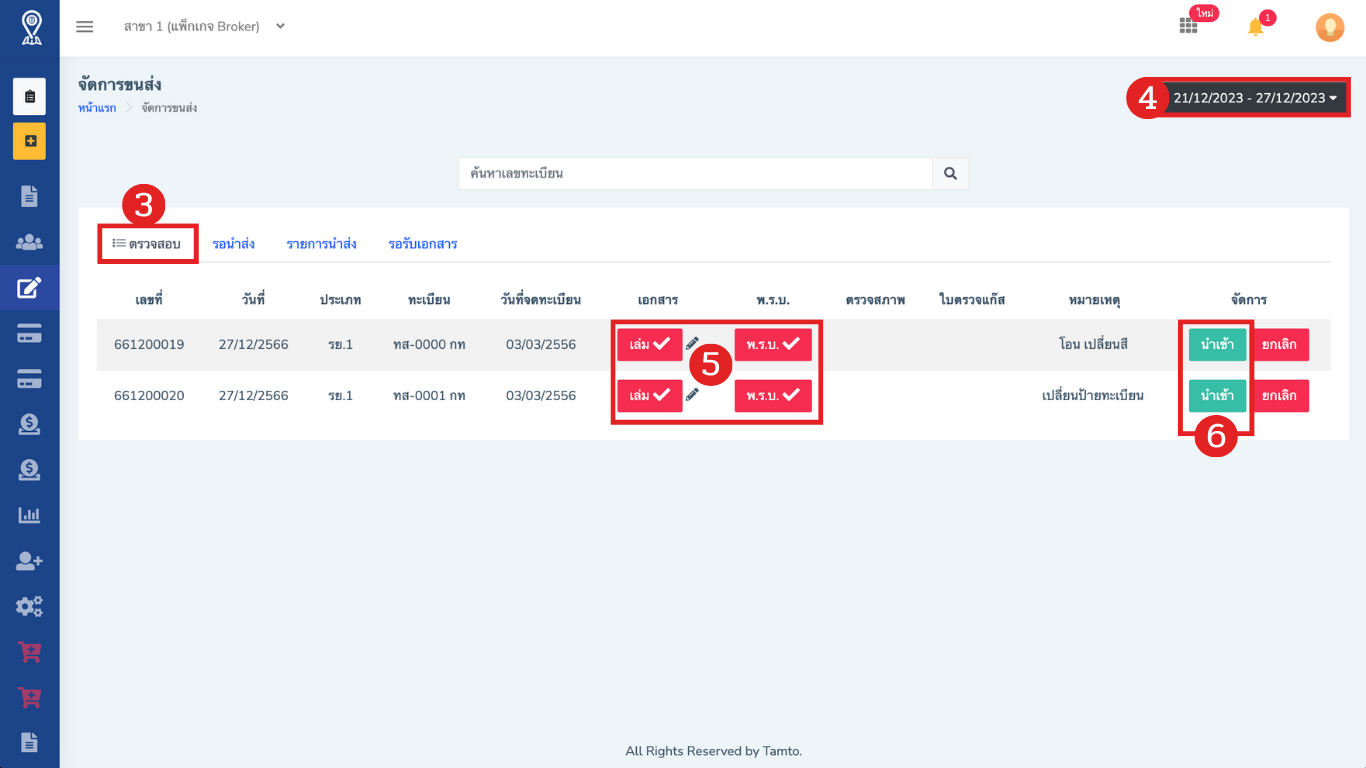Click นำเข้า for the เปลี่ยนป้ายทะเบียน row
The image size is (1366, 768).
point(1217,395)
